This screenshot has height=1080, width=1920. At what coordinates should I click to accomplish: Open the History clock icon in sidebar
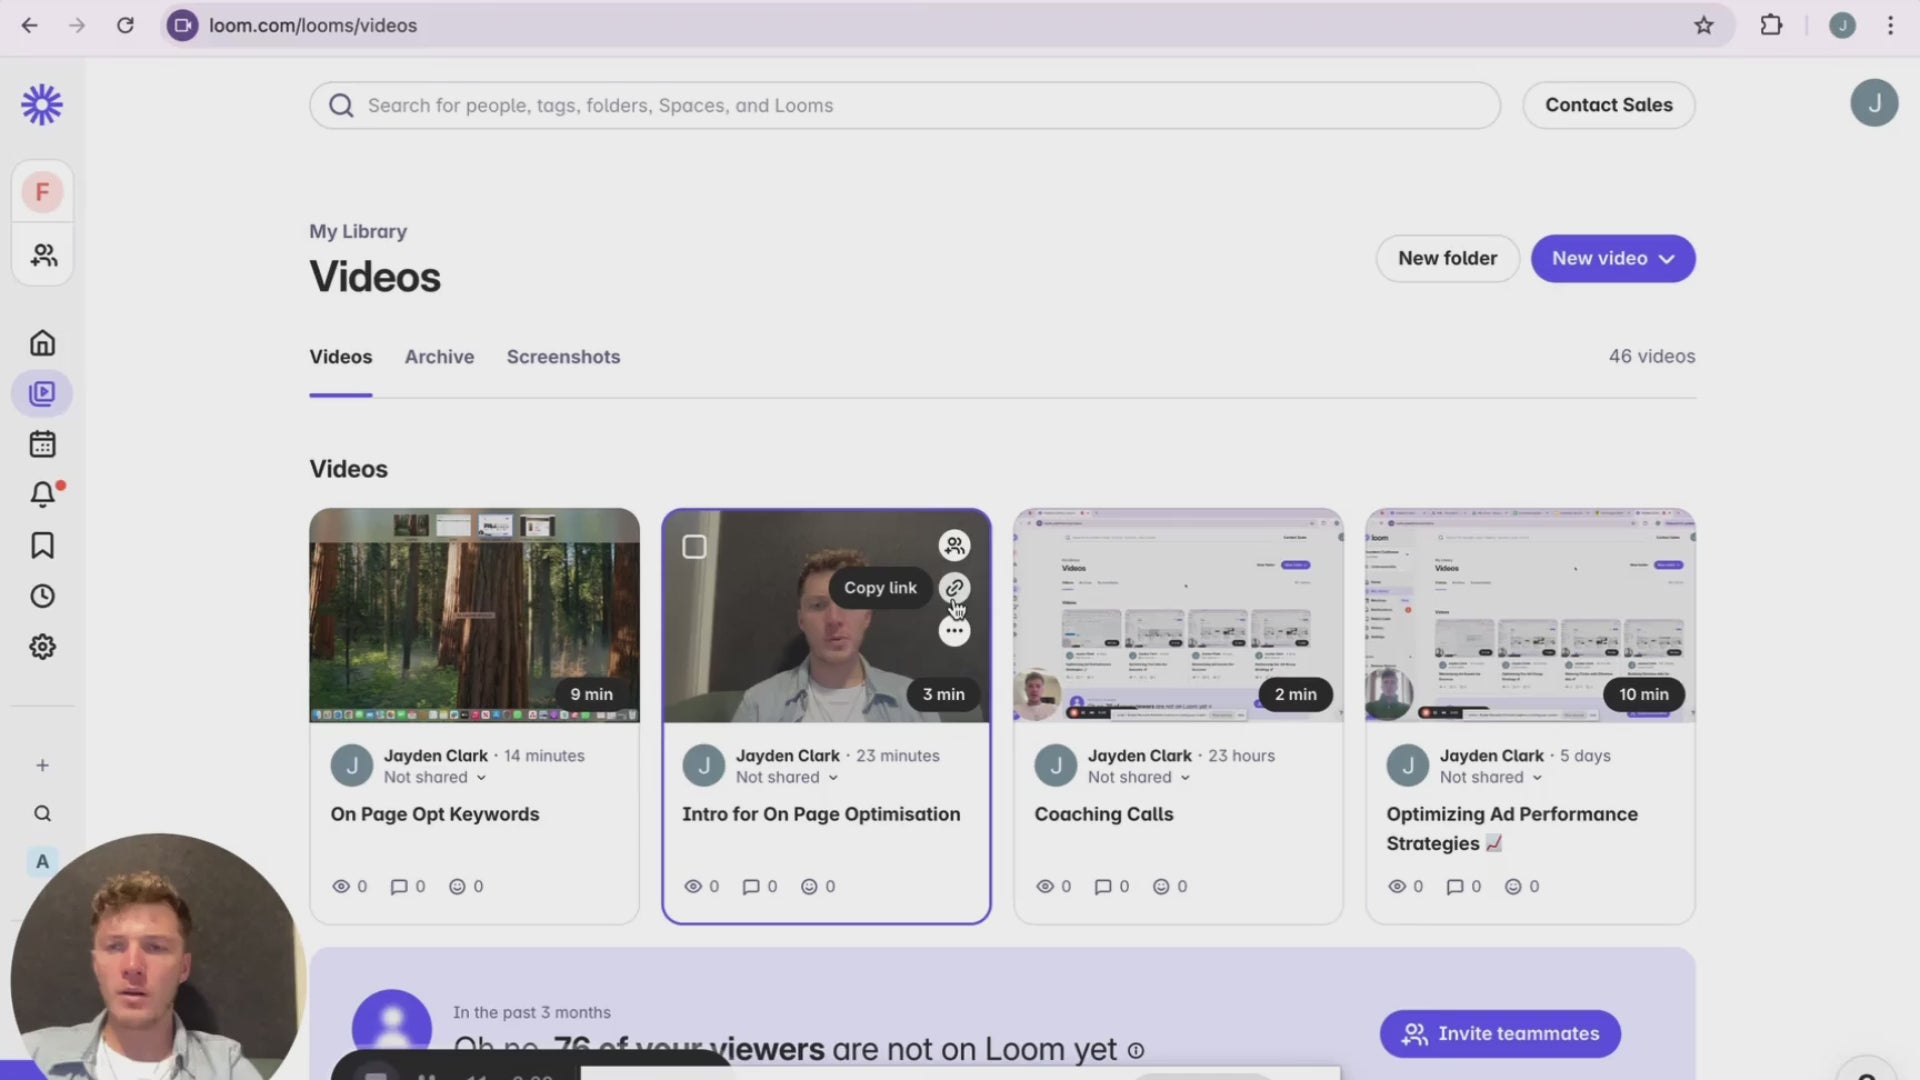coord(42,596)
